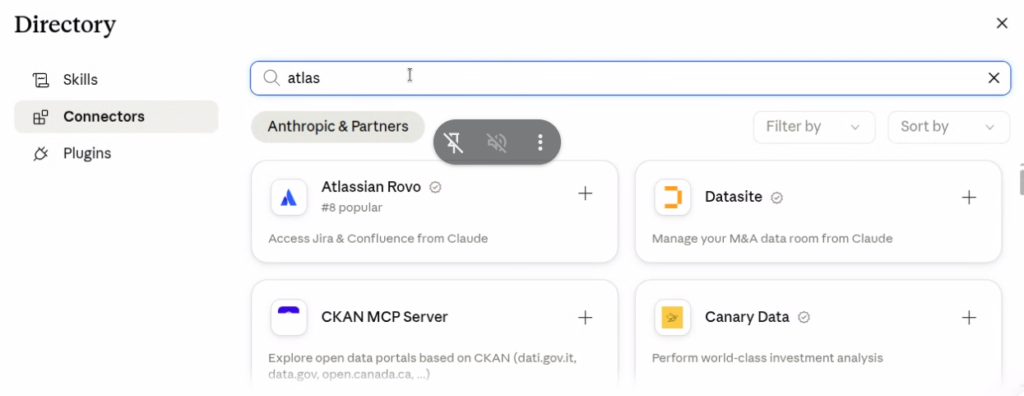Add the Datasite connector

969,197
